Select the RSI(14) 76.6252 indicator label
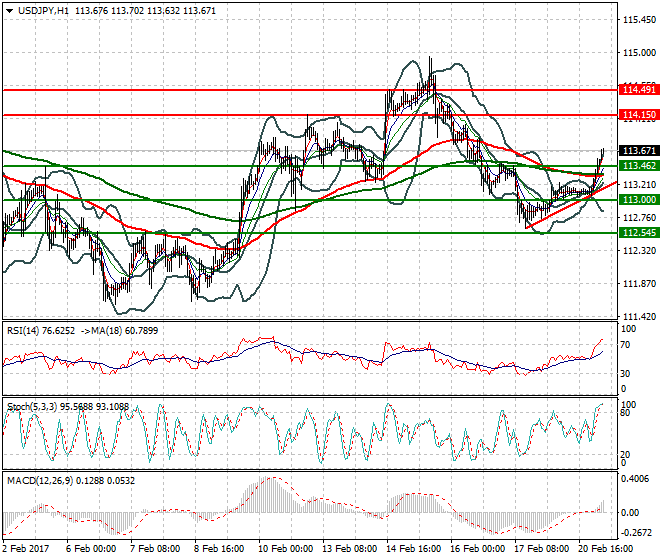 click(41, 331)
